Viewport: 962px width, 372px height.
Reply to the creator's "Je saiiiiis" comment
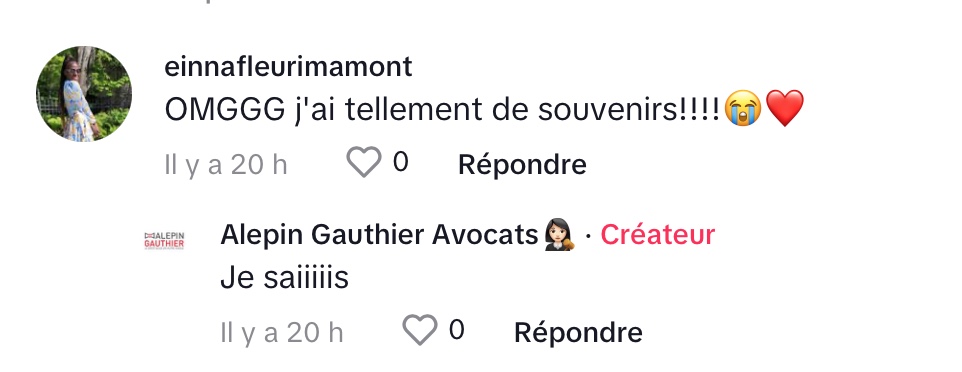[578, 333]
